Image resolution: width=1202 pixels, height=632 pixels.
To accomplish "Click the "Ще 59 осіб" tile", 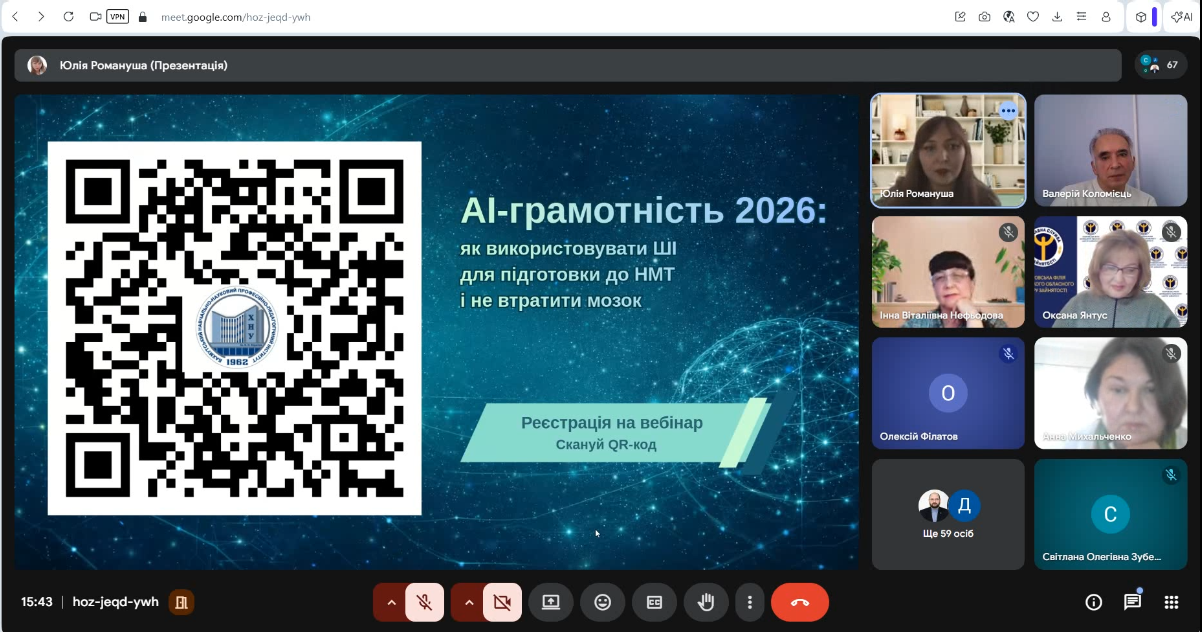I will (x=948, y=514).
